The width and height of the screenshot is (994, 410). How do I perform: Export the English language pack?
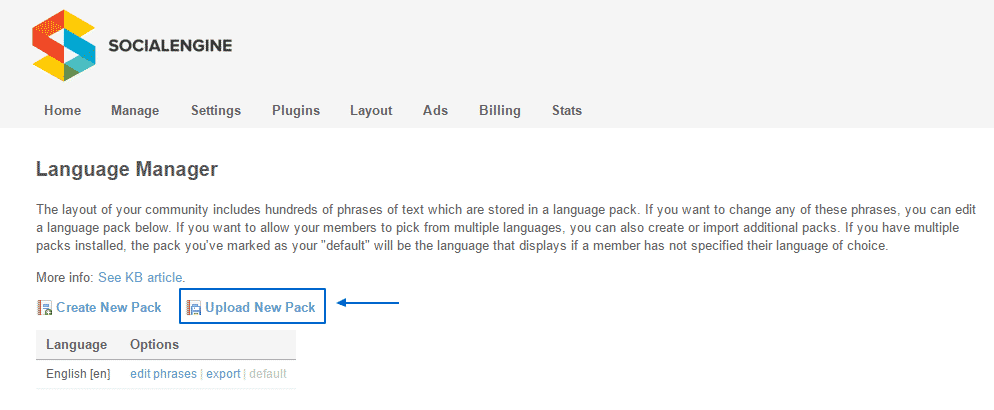223,374
